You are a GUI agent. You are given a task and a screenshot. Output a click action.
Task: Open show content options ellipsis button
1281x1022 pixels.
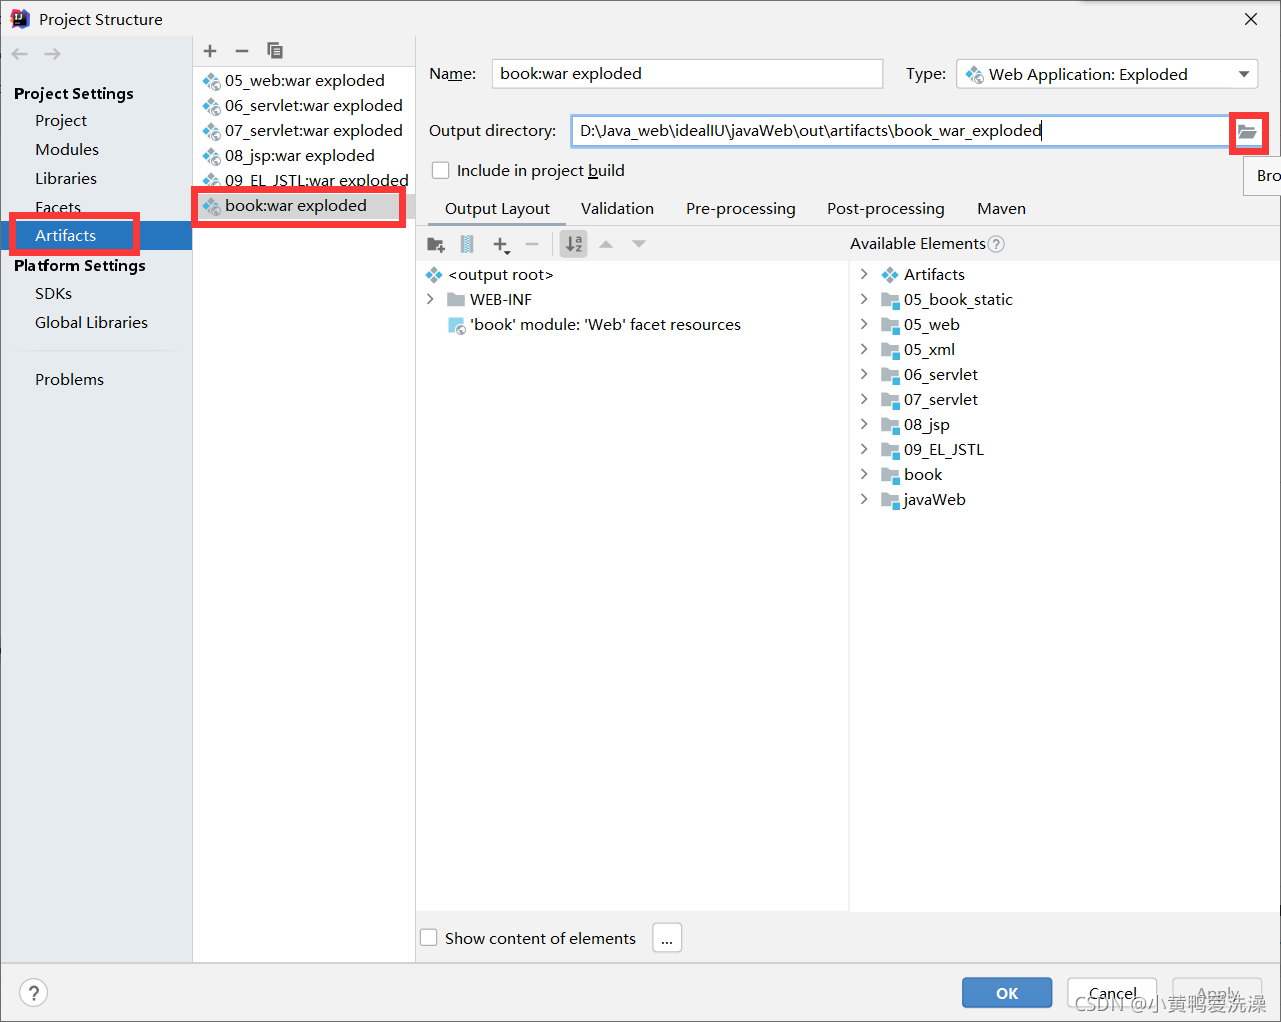pos(667,938)
